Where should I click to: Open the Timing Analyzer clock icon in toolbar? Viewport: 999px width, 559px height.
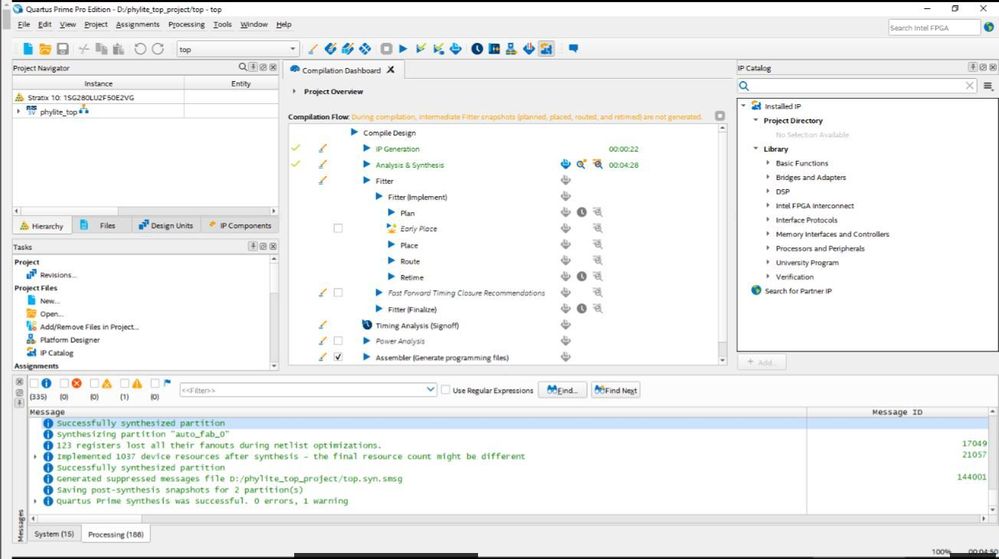(477, 48)
